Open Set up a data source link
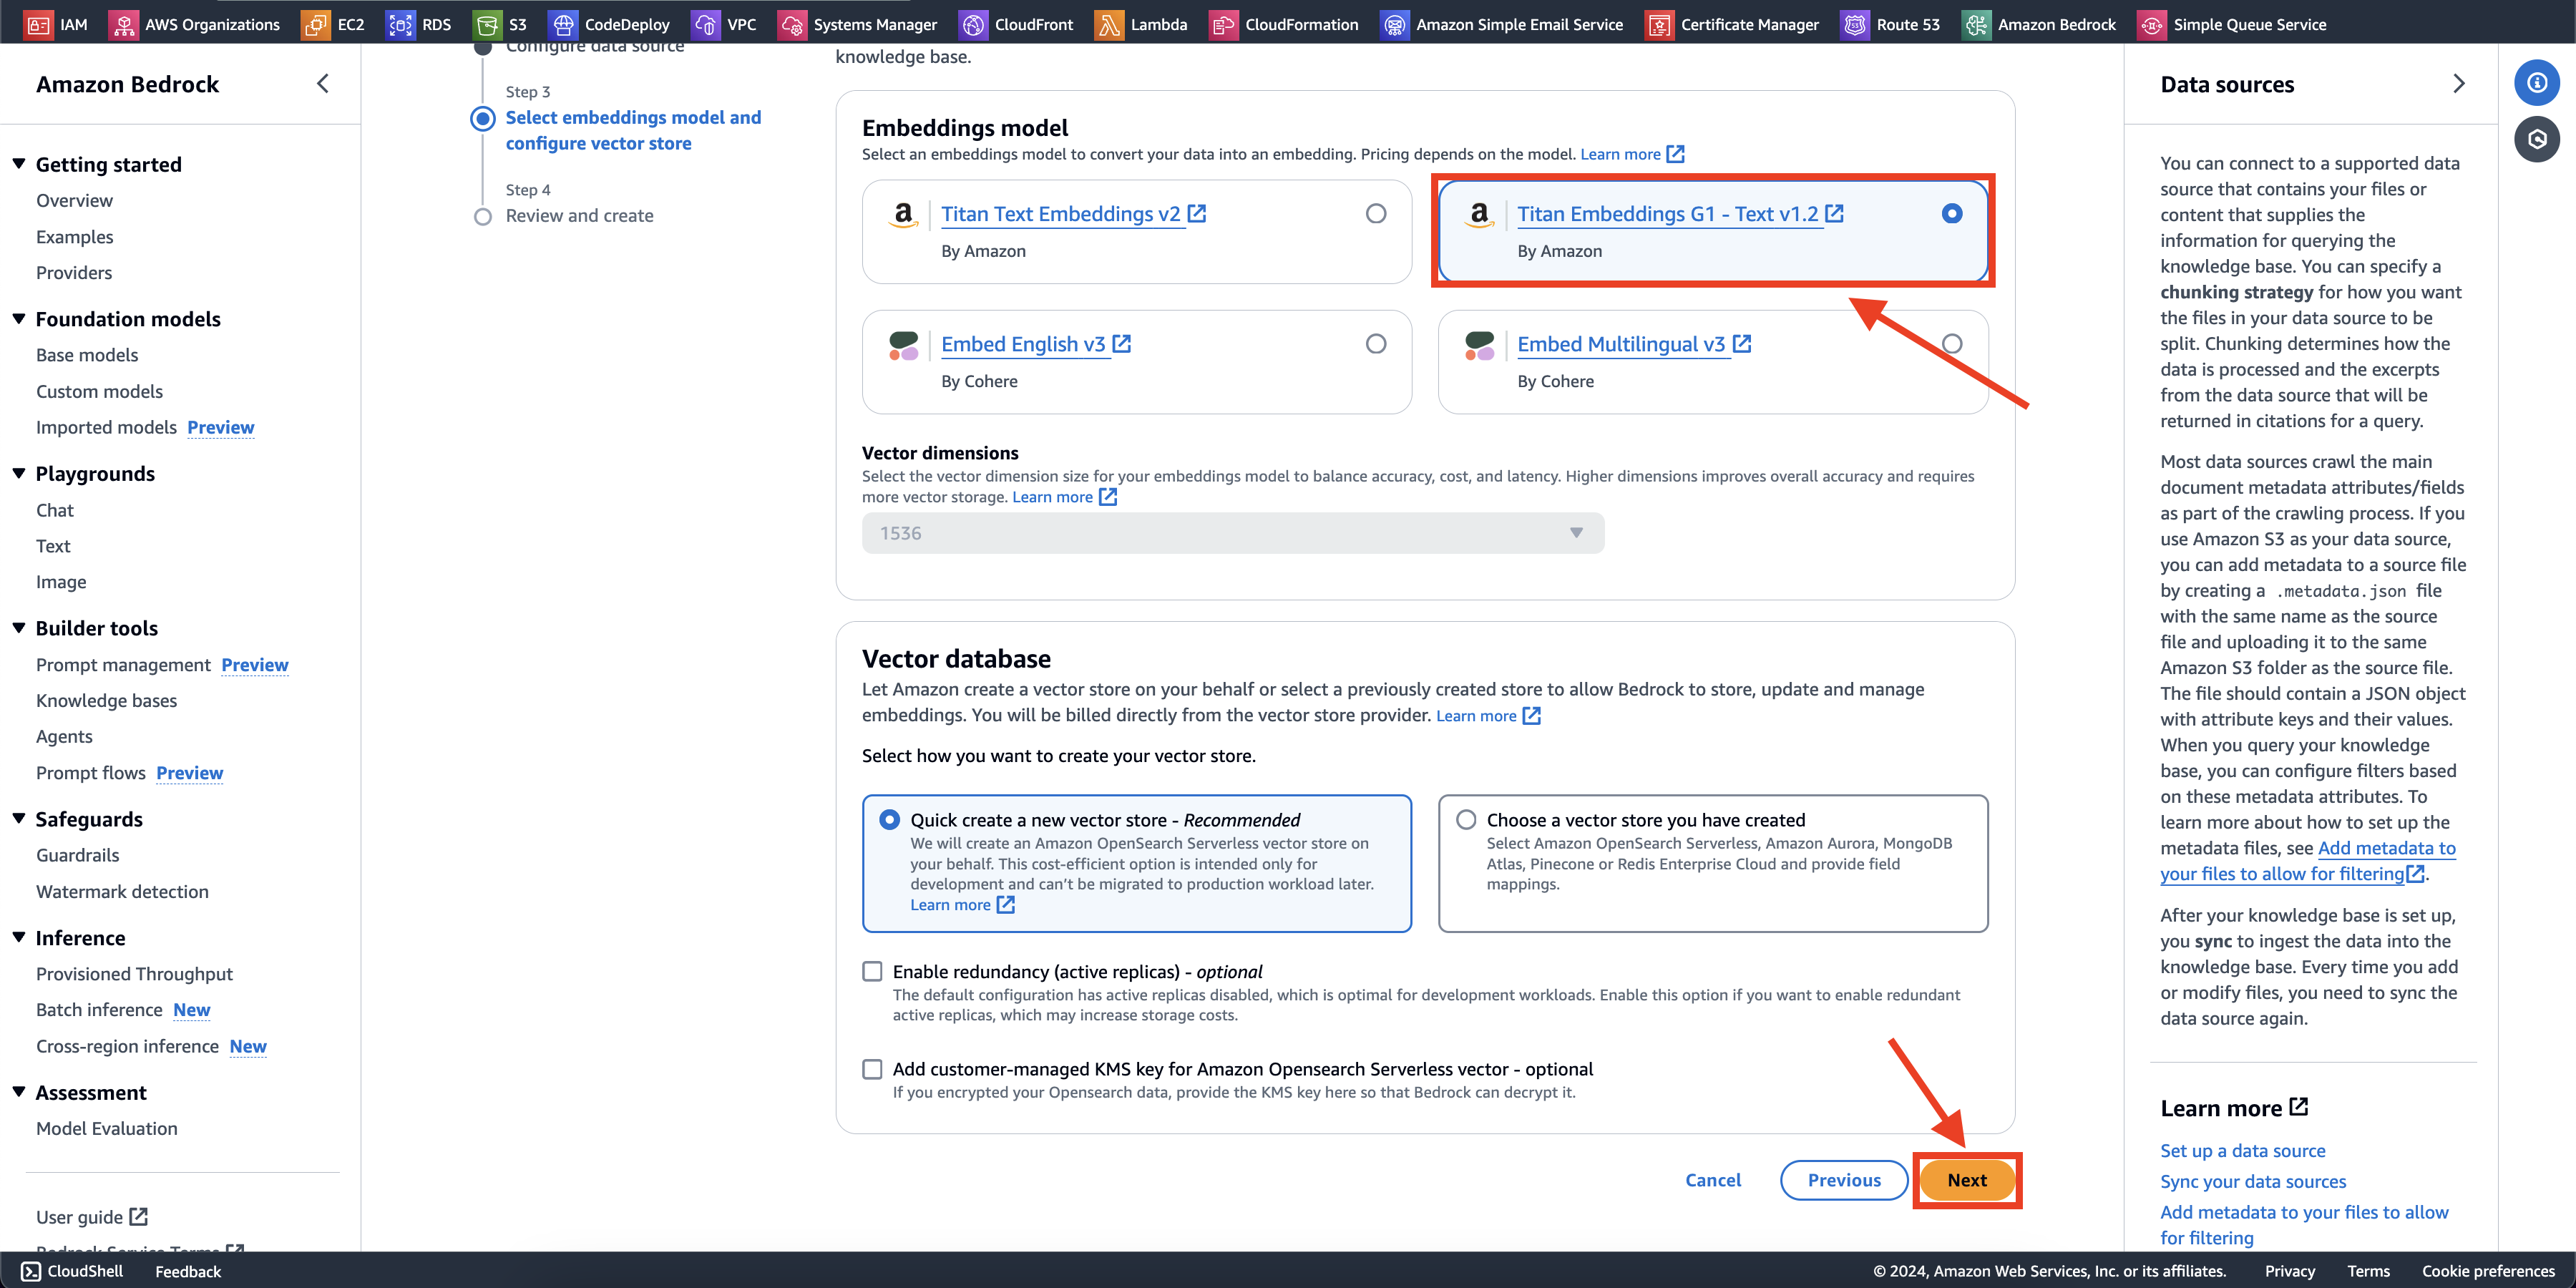2576x1288 pixels. click(x=2243, y=1150)
